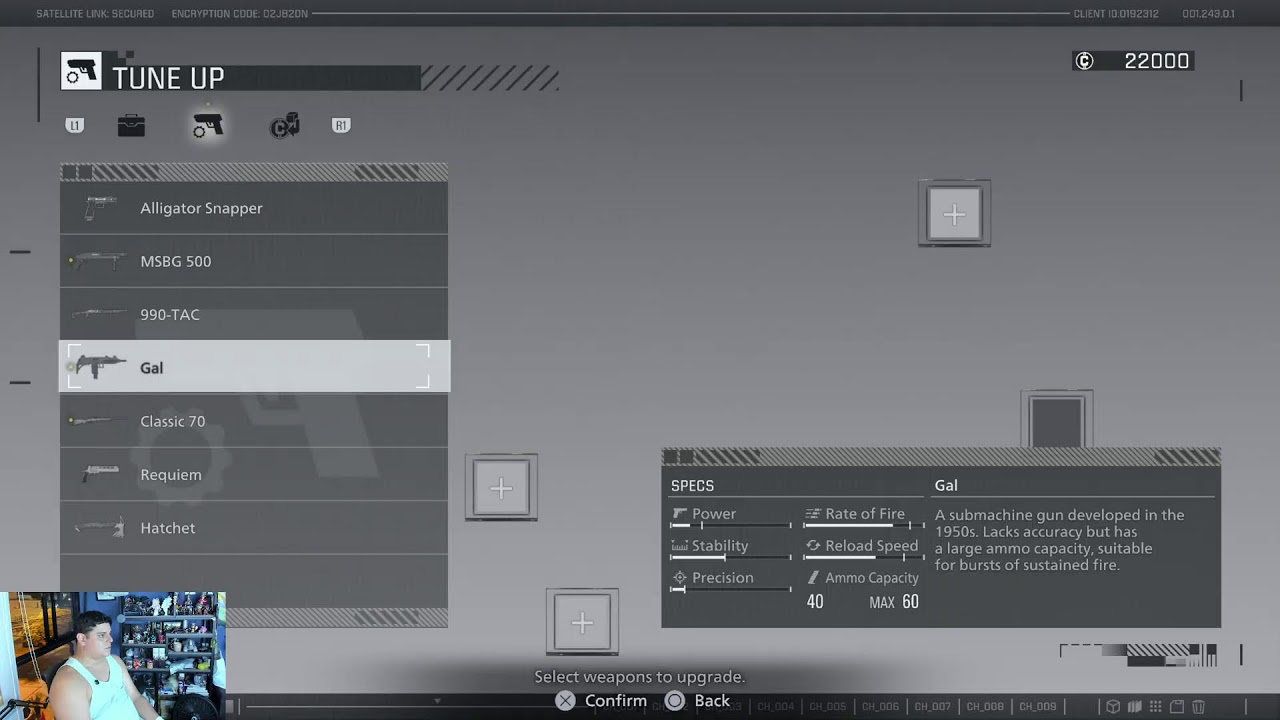
Task: Open the briefcase items tab
Action: point(131,126)
